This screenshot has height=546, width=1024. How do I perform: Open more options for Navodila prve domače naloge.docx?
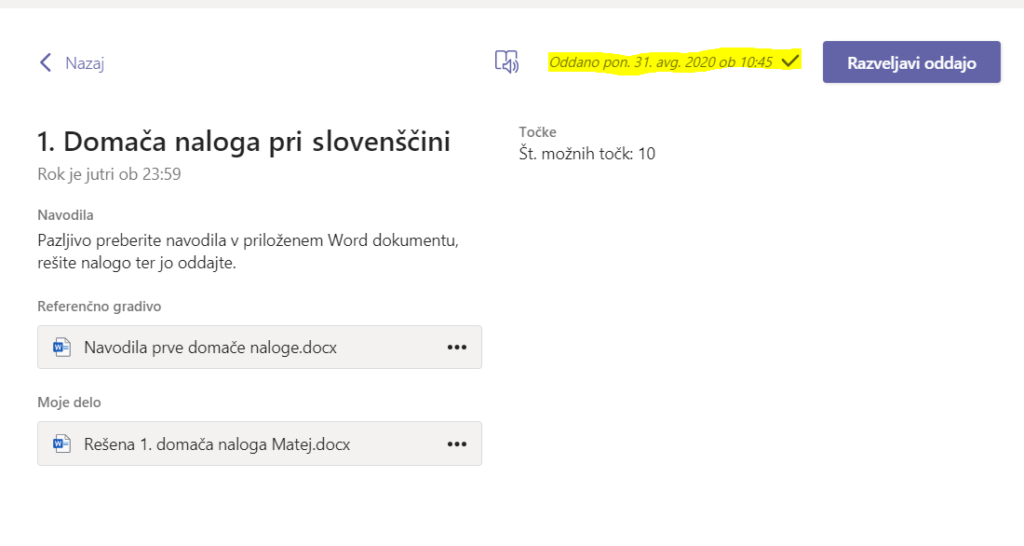tap(456, 347)
